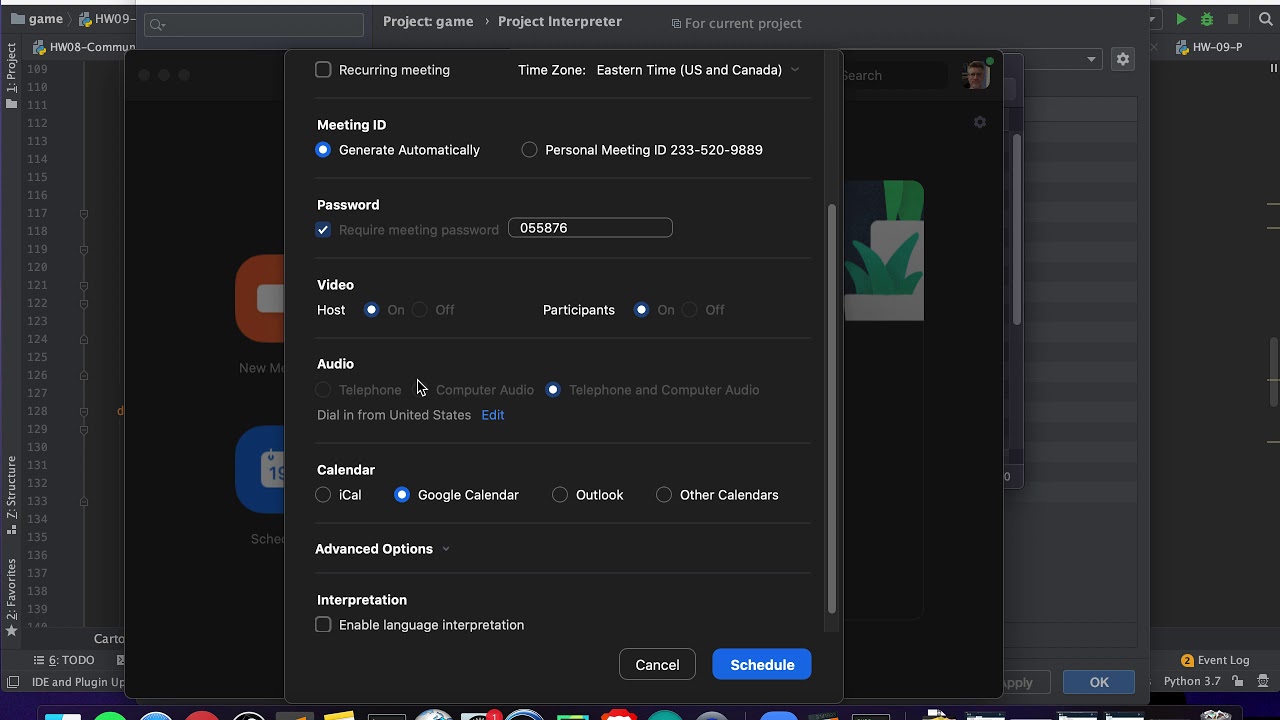Click the inspector hat icon in status bar

point(1261,681)
